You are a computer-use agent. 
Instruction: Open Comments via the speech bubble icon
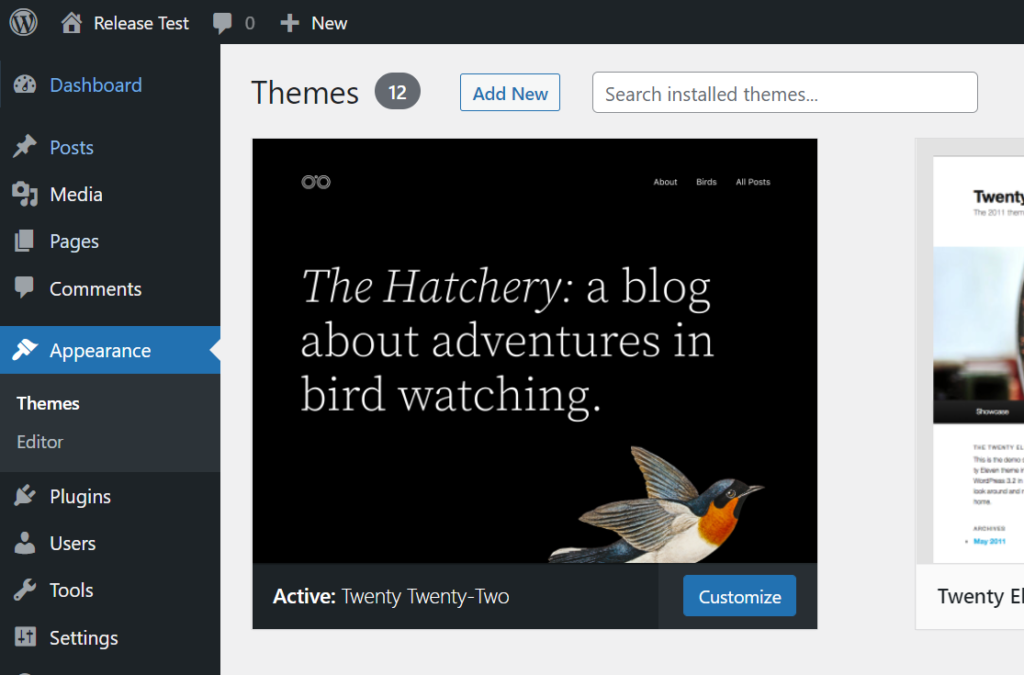[26, 289]
